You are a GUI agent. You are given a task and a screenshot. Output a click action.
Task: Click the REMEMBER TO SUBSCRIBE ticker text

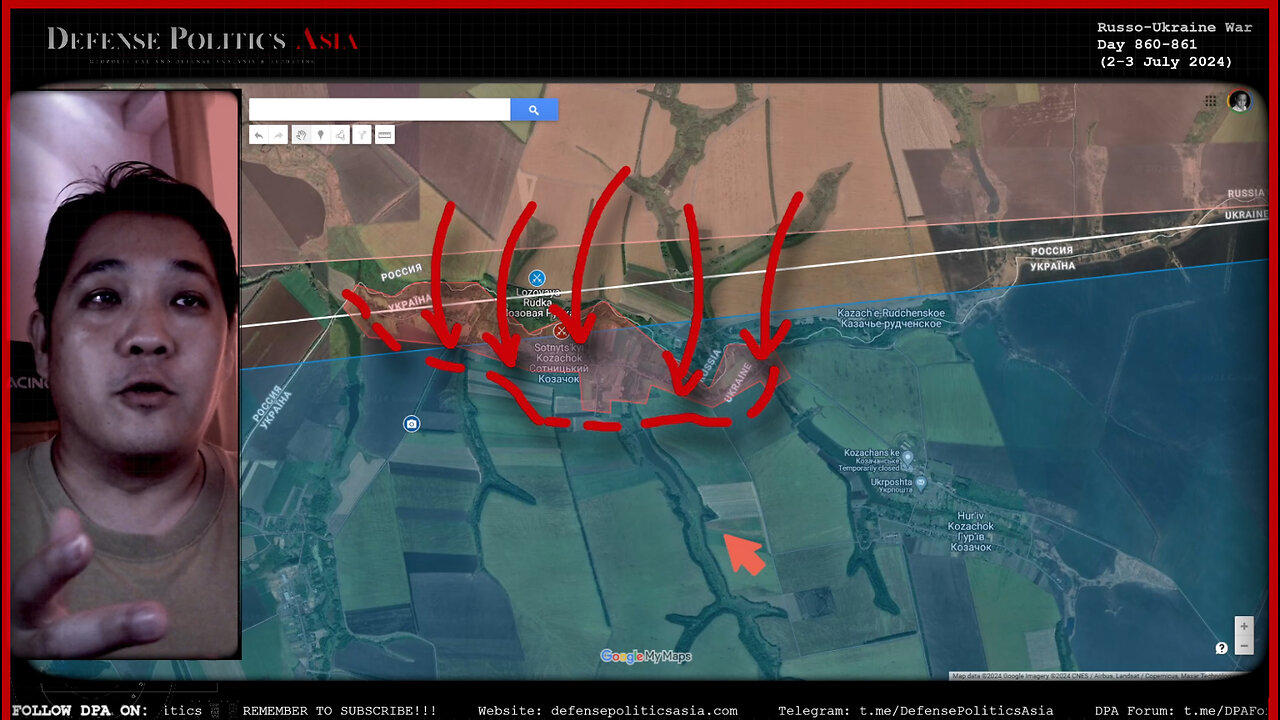pos(339,710)
